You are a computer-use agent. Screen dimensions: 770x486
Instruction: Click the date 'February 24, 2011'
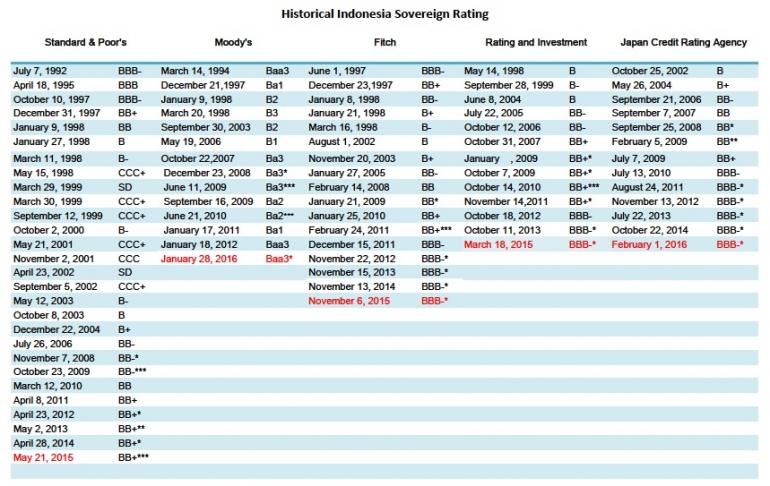click(x=348, y=230)
